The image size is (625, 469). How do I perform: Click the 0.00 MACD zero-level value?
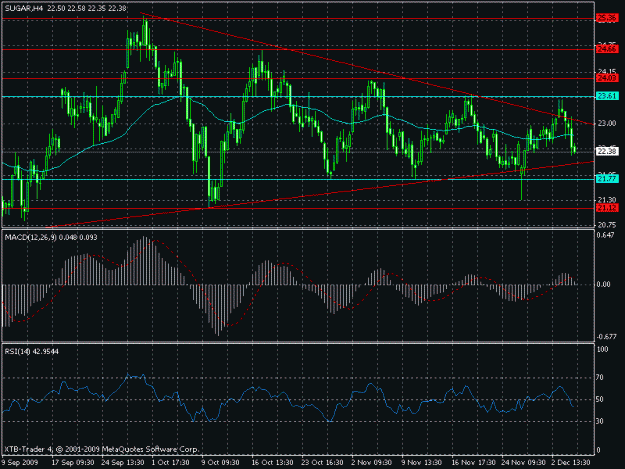pos(603,284)
